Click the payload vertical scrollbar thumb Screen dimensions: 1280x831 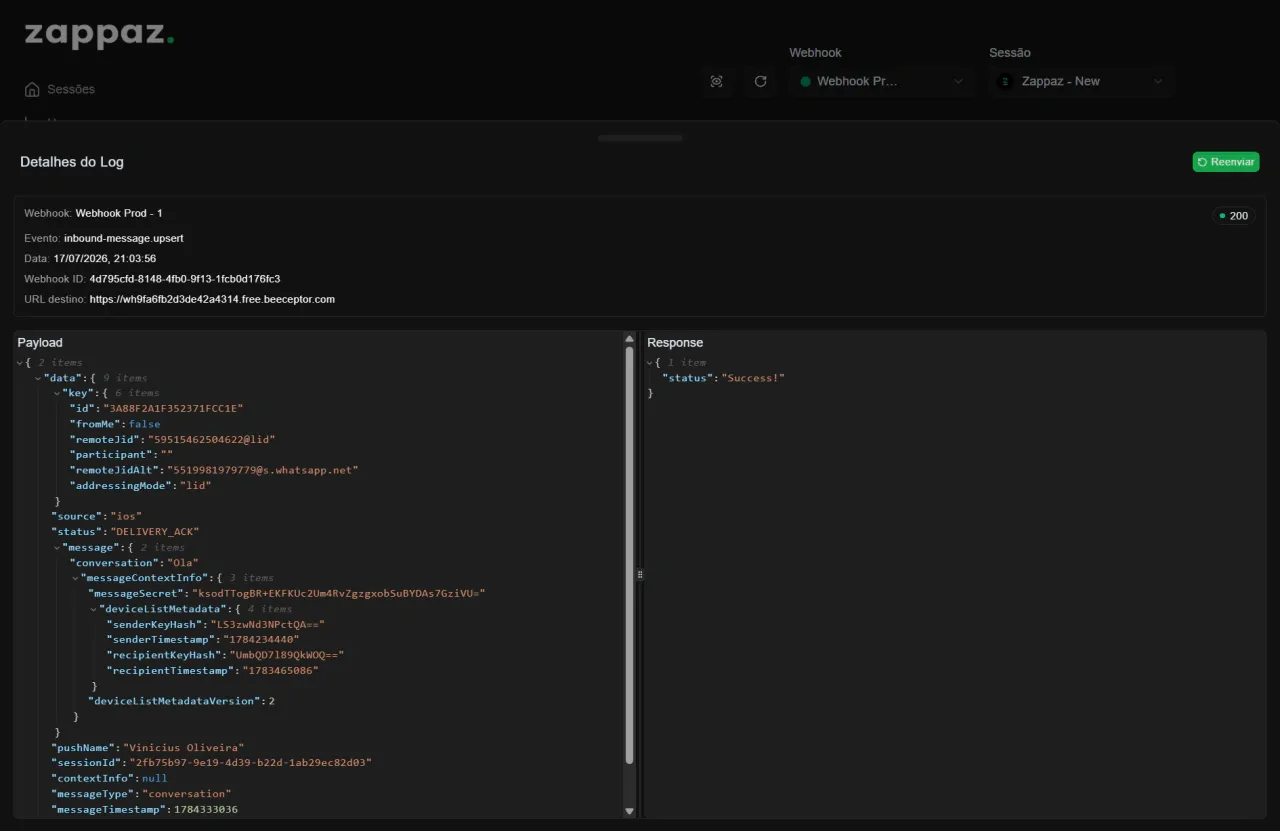point(629,555)
